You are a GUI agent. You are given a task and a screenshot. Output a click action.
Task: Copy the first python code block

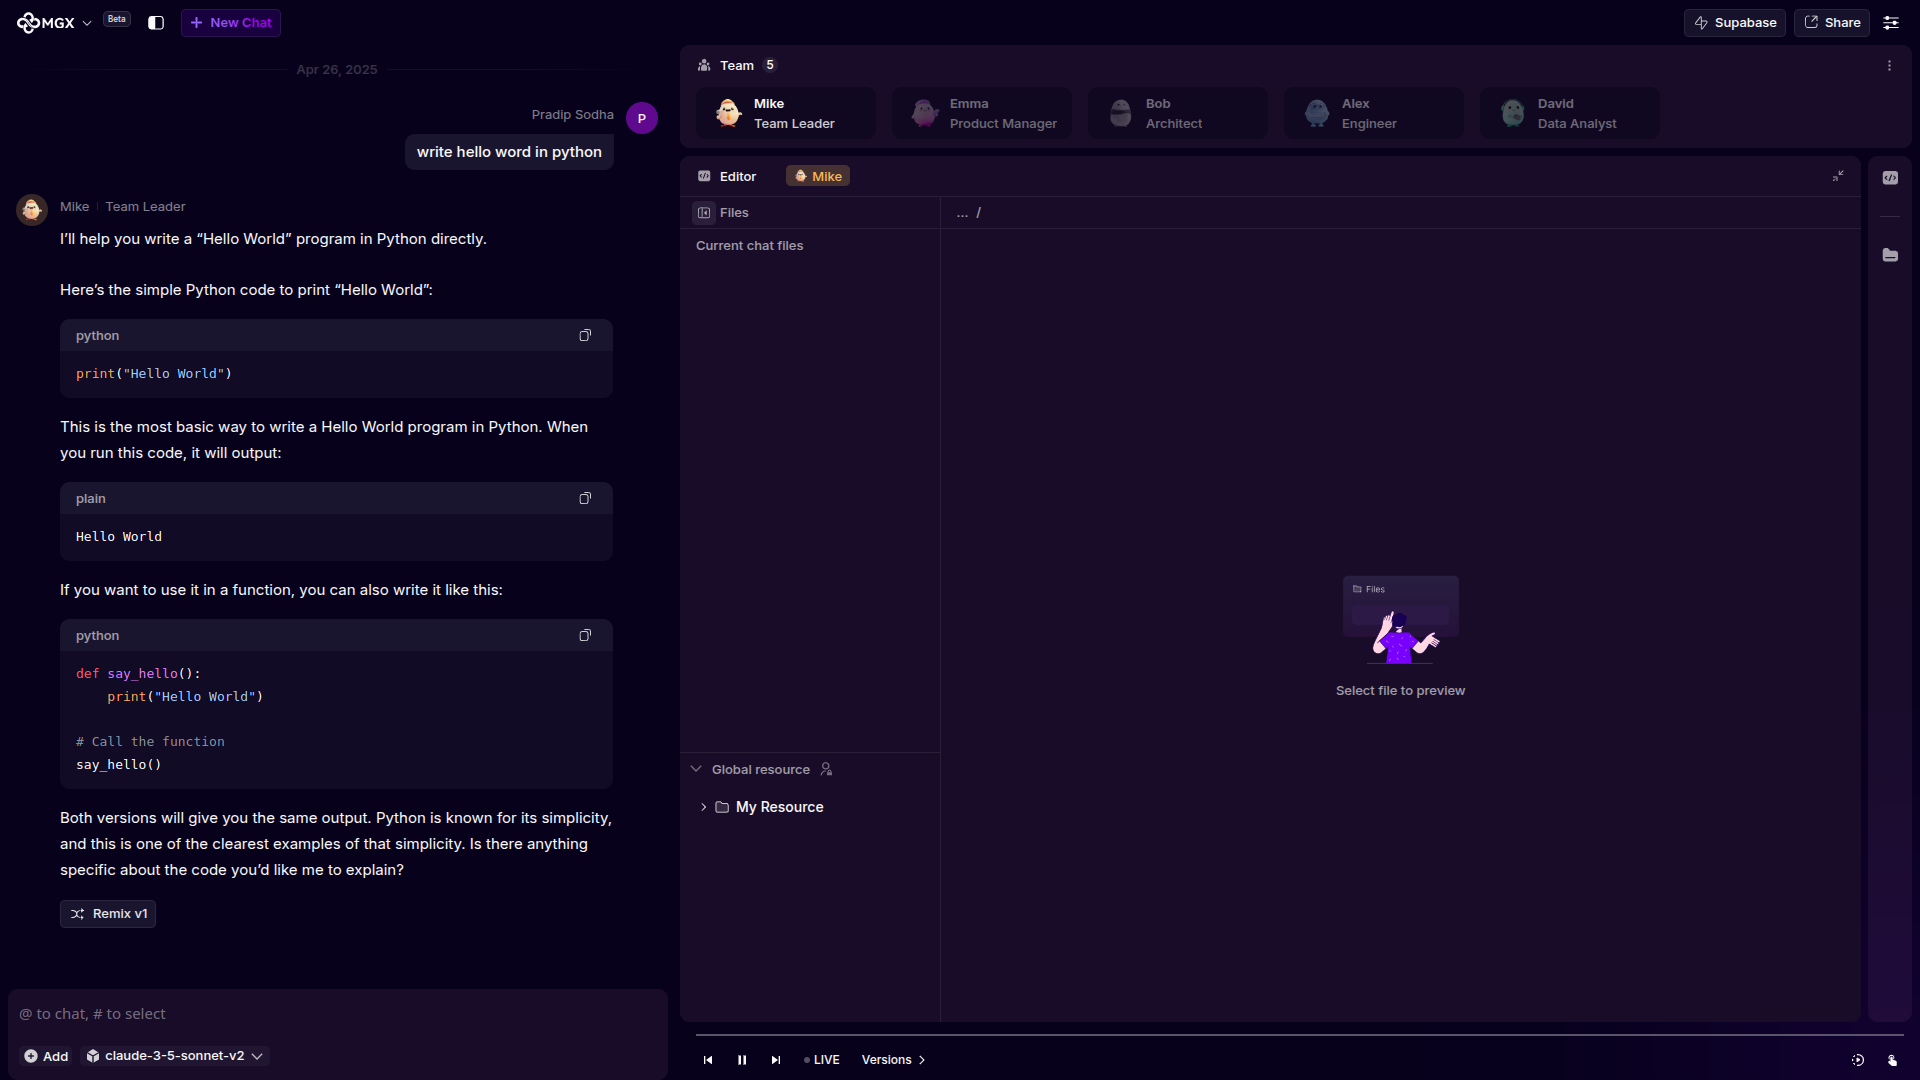pyautogui.click(x=585, y=336)
